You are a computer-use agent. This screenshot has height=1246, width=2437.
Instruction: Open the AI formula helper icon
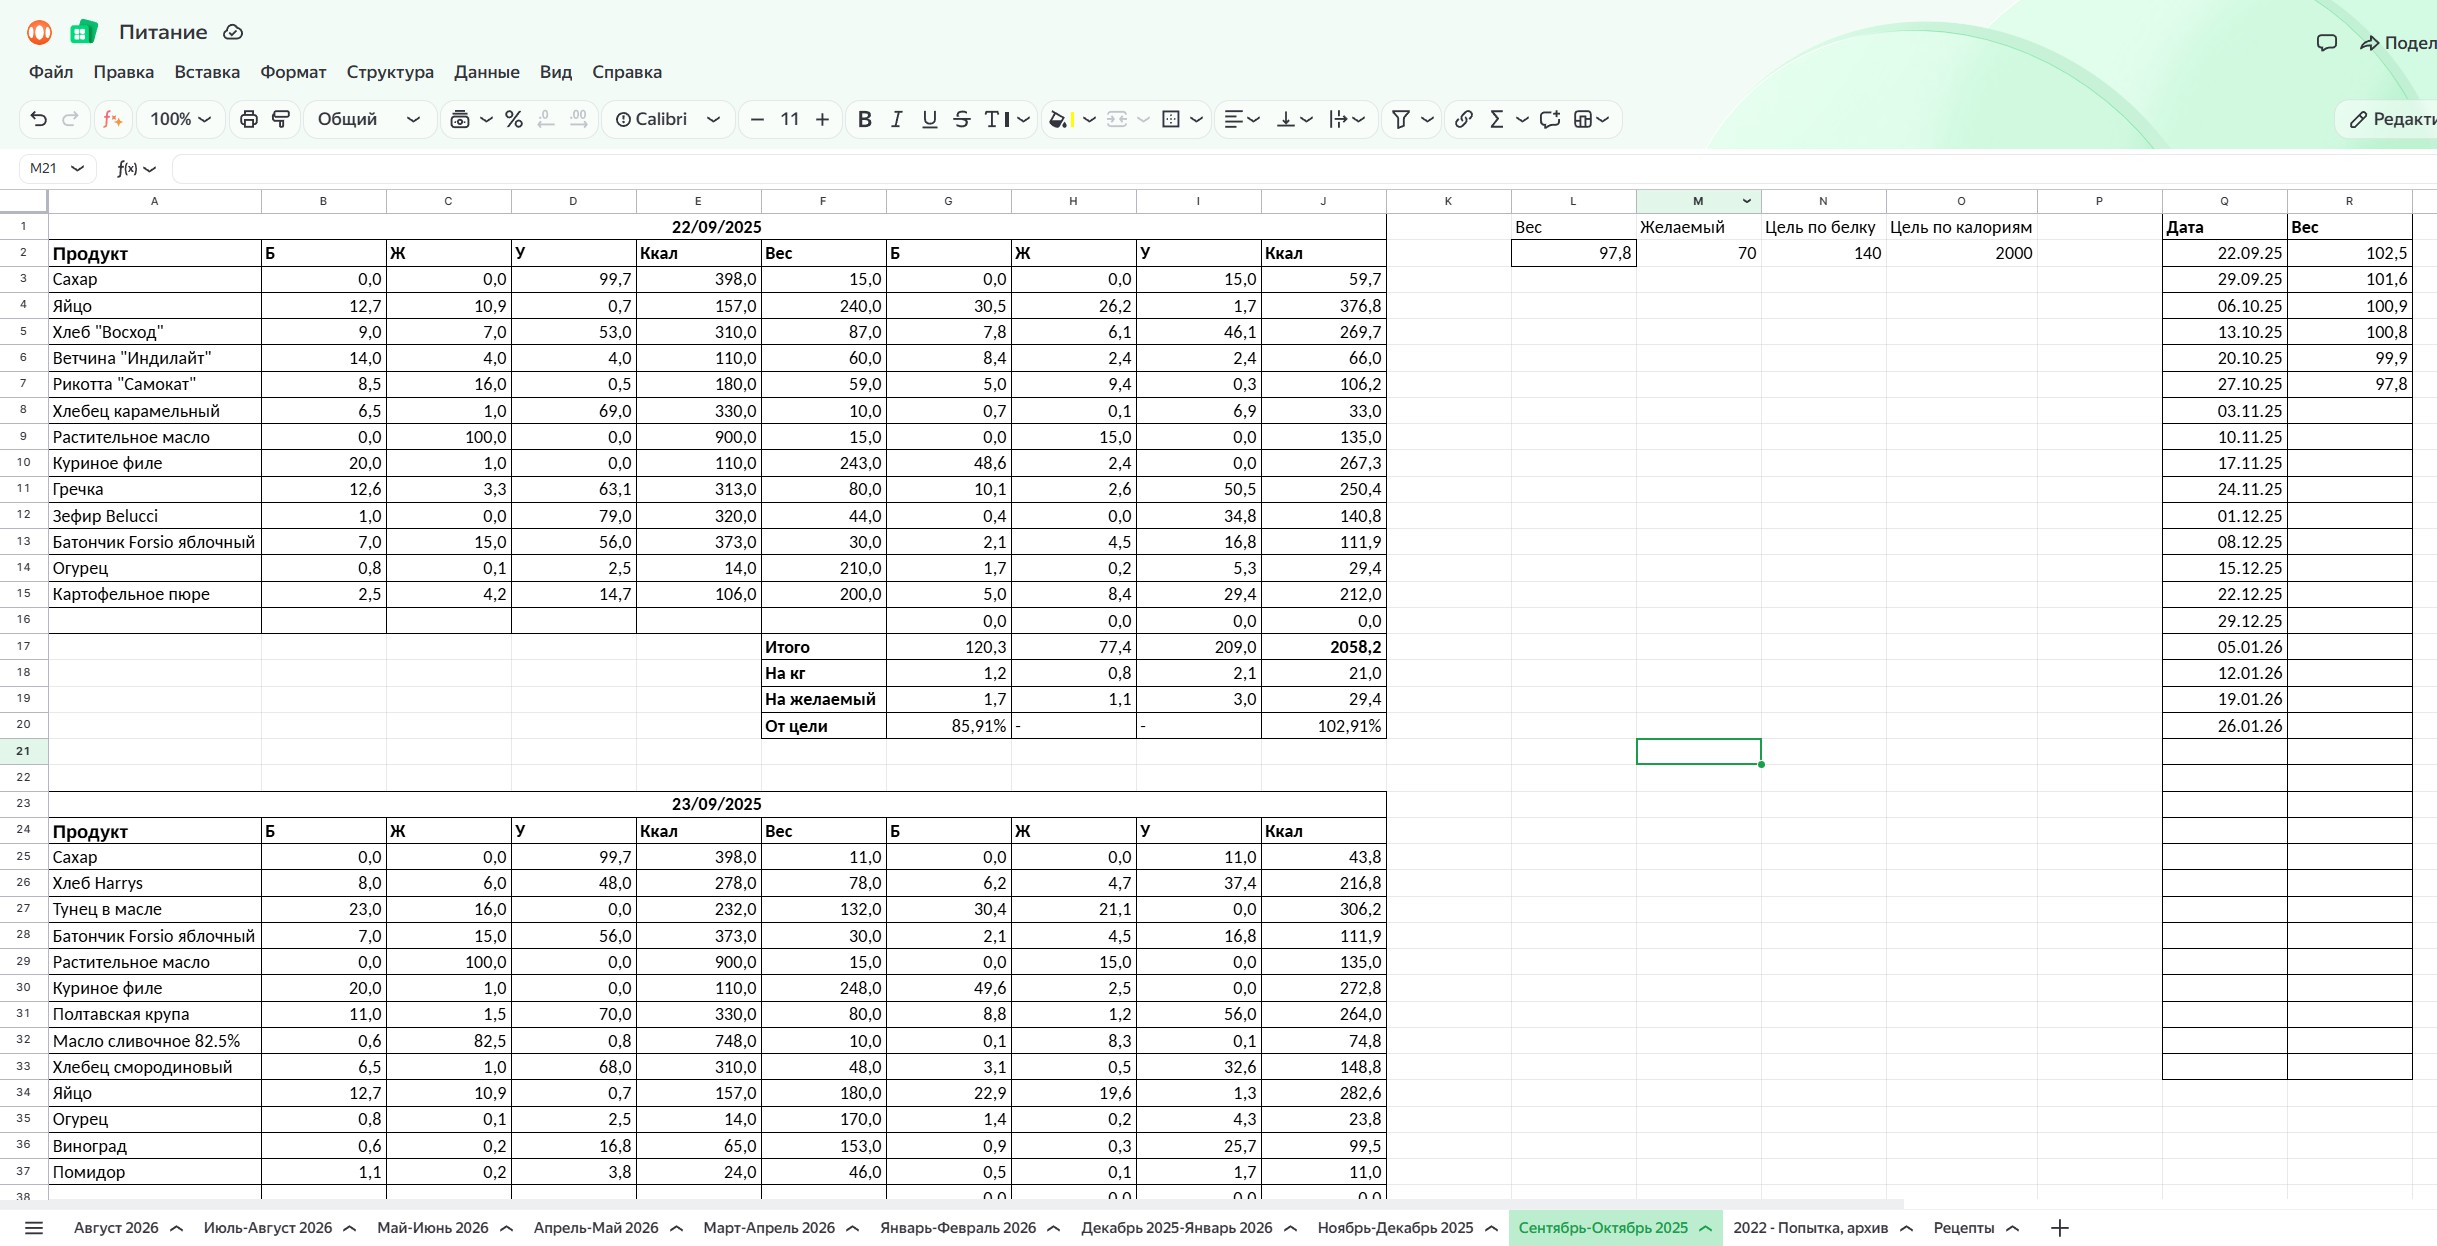click(x=112, y=119)
